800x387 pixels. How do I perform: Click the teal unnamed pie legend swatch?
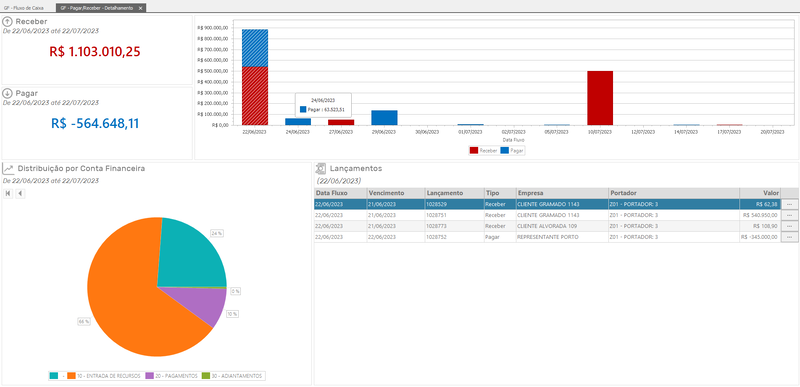point(54,376)
